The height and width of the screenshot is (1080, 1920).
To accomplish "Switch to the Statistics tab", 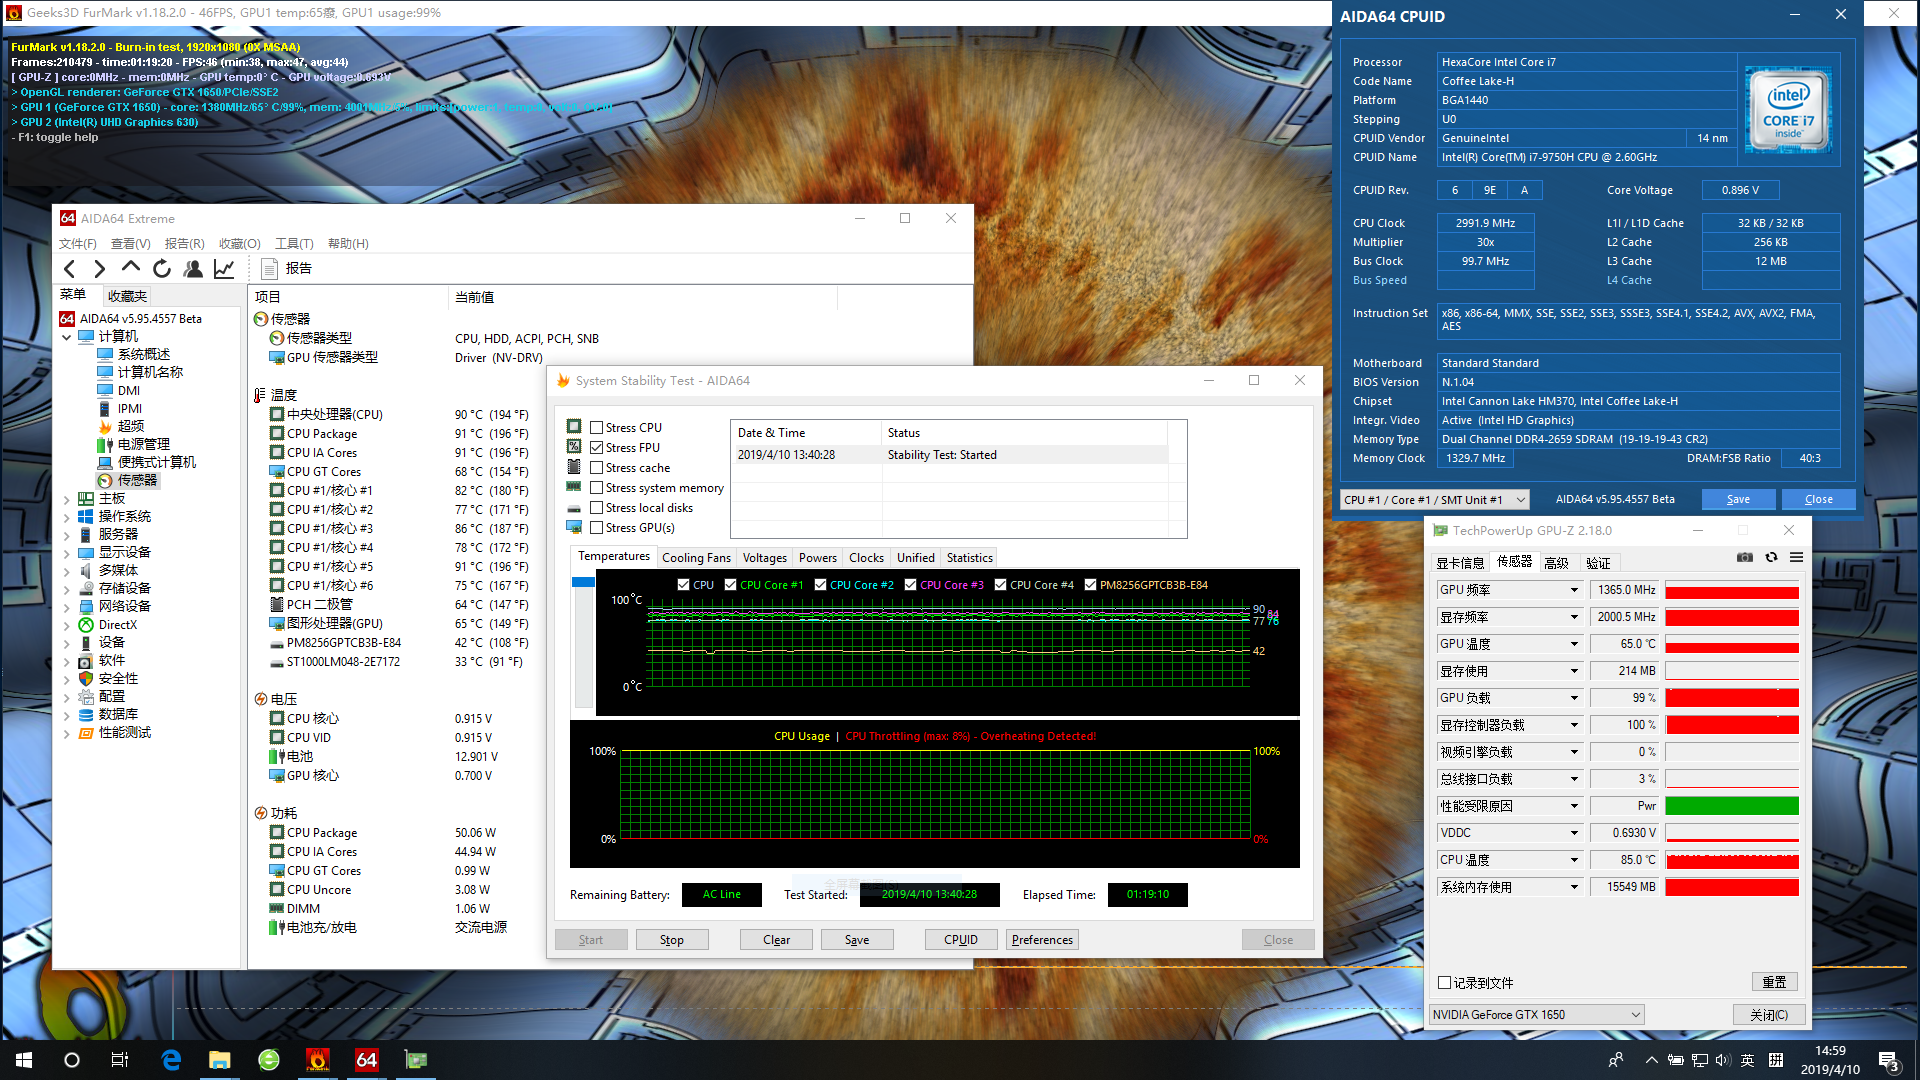I will 968,557.
